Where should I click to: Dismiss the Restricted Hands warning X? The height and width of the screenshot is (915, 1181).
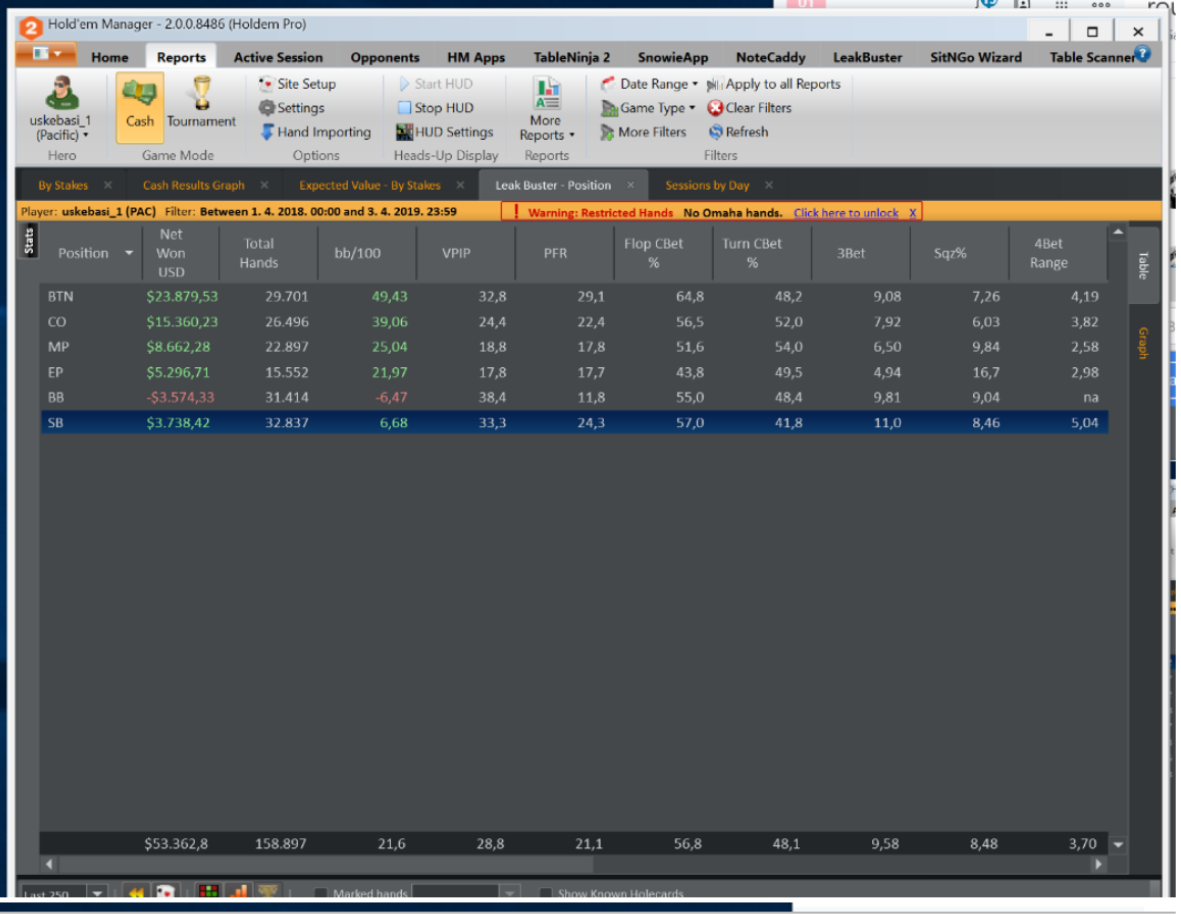tap(912, 213)
